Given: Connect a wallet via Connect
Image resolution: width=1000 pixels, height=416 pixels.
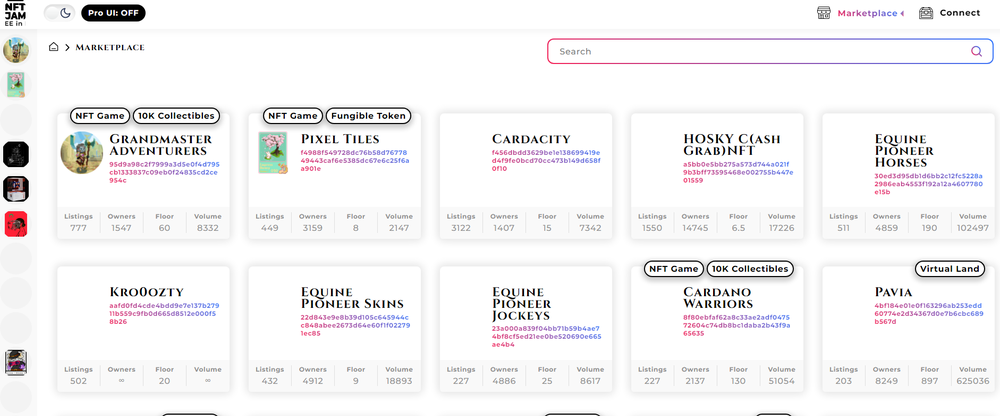Looking at the screenshot, I should pos(960,13).
